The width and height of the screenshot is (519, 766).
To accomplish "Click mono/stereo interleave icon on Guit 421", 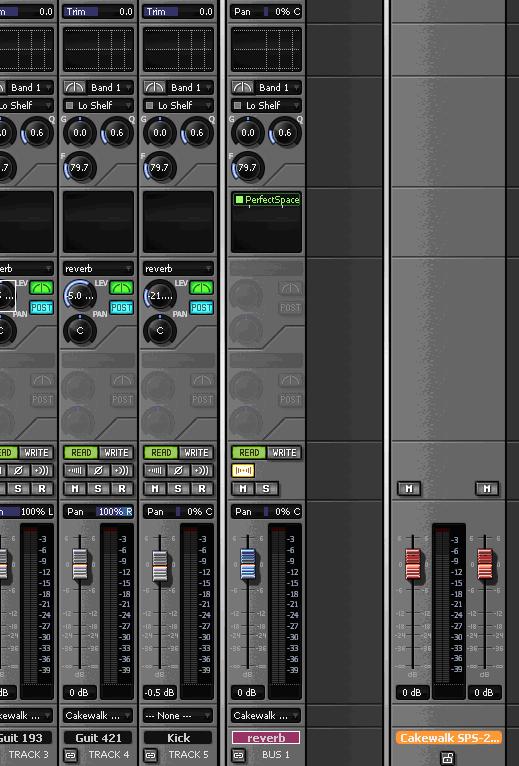I will (x=75, y=470).
